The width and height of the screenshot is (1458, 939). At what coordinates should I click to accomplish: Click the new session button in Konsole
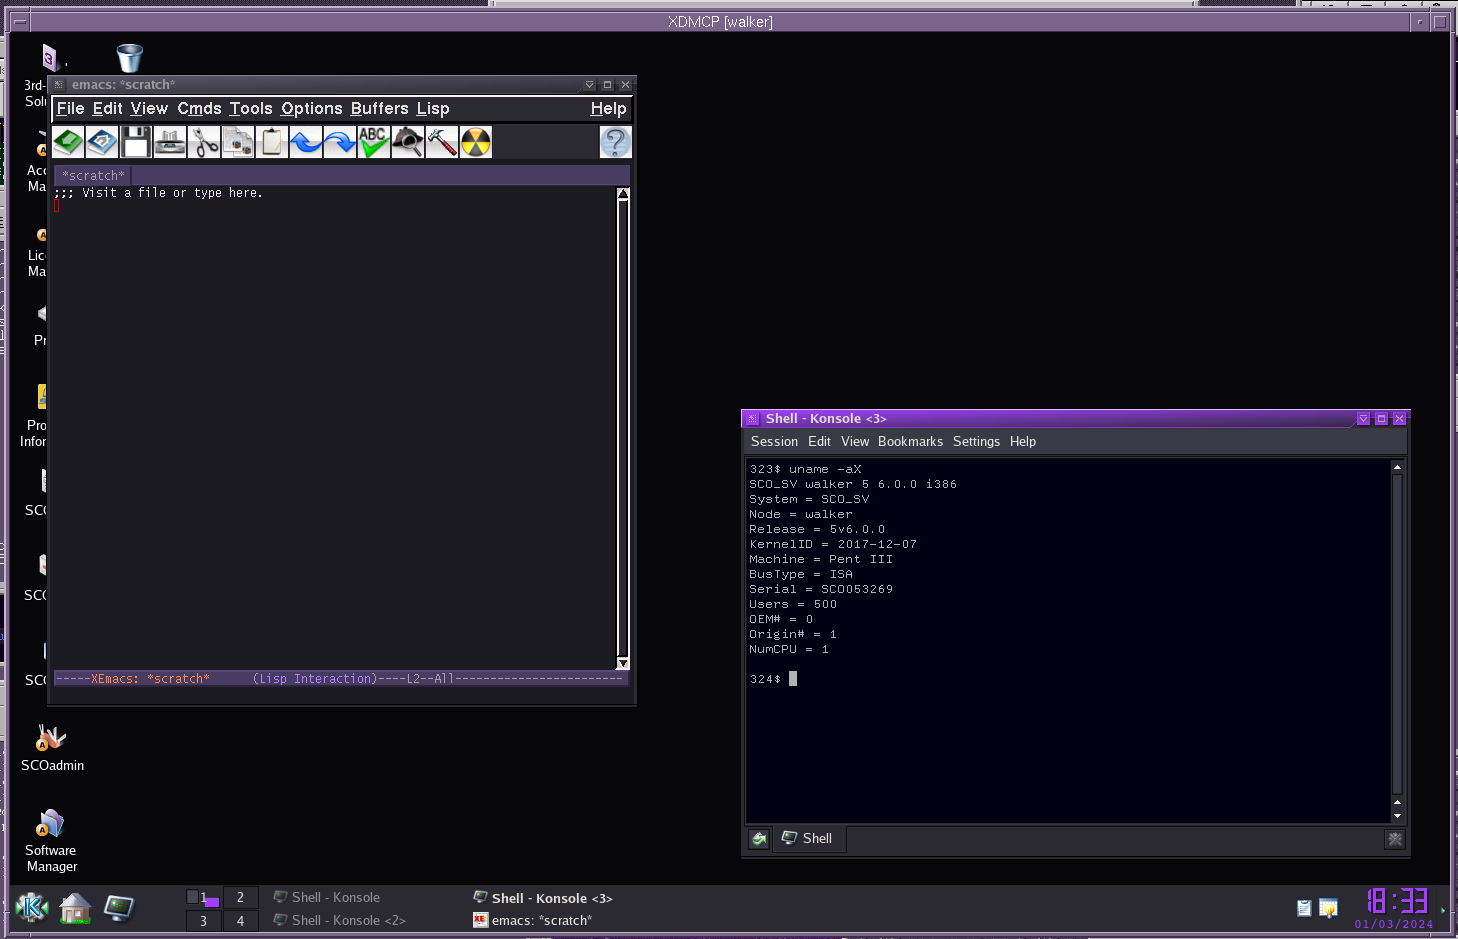click(x=759, y=839)
